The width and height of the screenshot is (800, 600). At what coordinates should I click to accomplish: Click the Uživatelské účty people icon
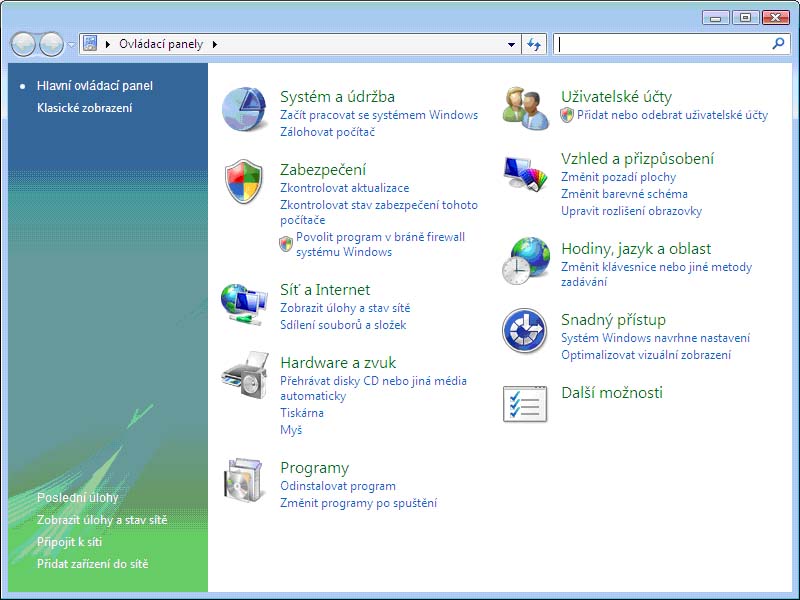point(526,108)
